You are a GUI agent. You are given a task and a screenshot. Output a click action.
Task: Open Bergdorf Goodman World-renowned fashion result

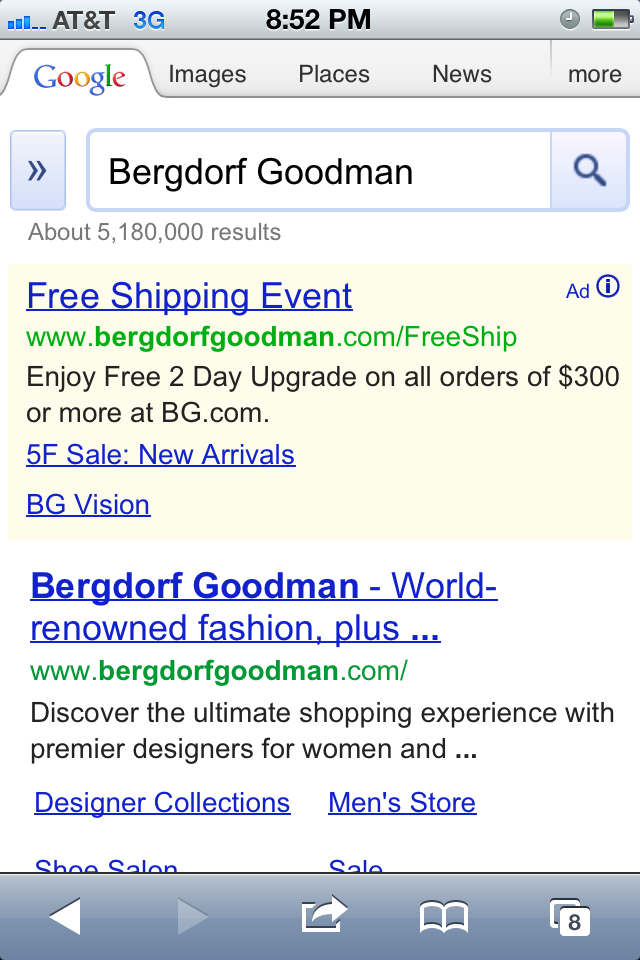264,607
